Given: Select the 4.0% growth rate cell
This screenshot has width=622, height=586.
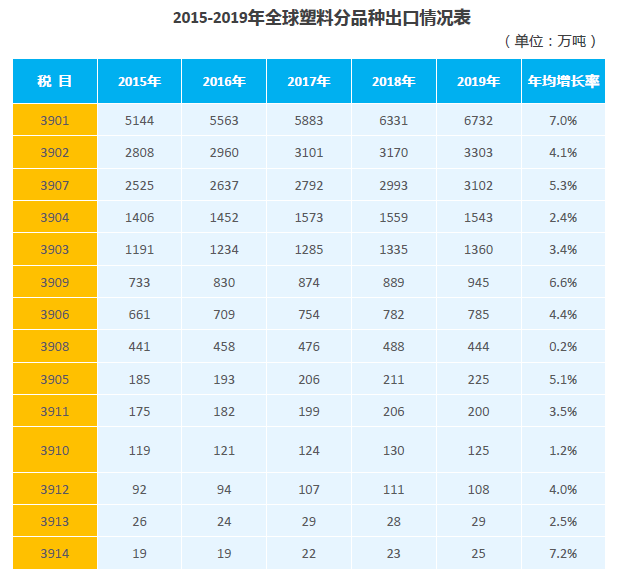Looking at the screenshot, I should (x=563, y=489).
